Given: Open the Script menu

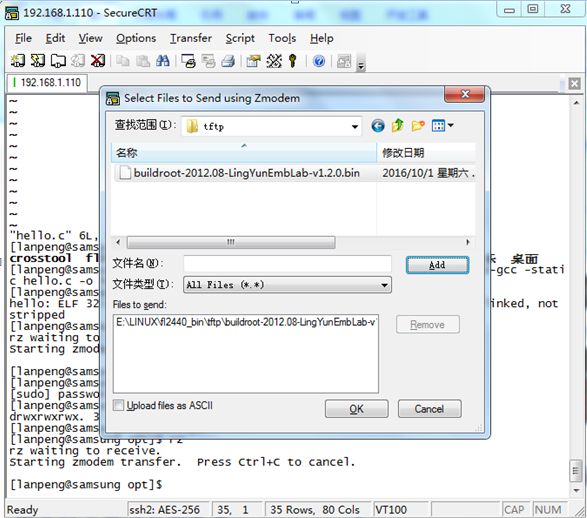Looking at the screenshot, I should pyautogui.click(x=240, y=38).
